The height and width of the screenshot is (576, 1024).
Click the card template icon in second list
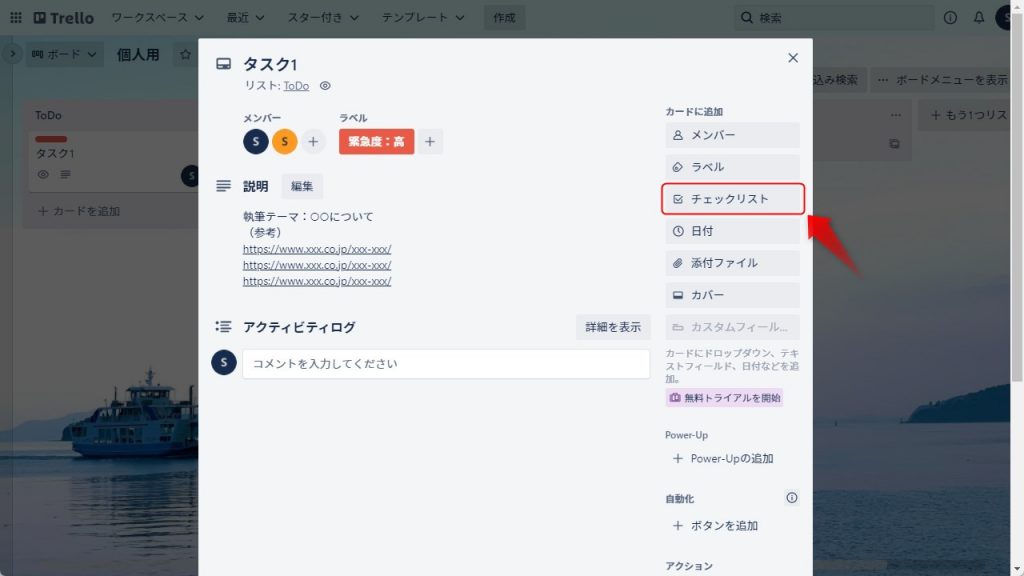pyautogui.click(x=894, y=144)
